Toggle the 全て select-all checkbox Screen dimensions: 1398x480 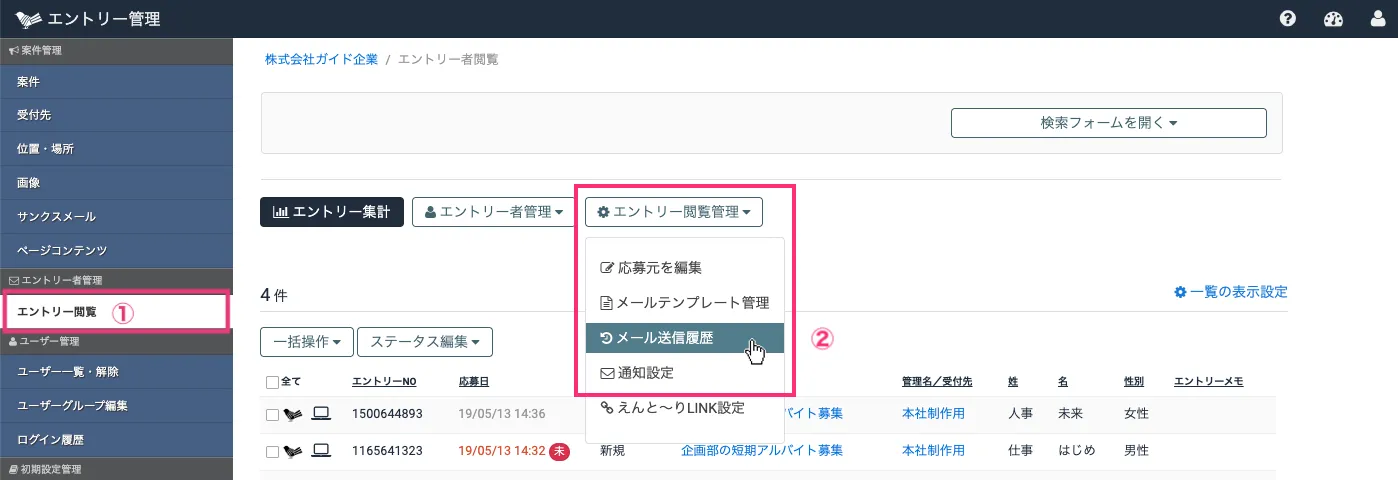click(273, 382)
